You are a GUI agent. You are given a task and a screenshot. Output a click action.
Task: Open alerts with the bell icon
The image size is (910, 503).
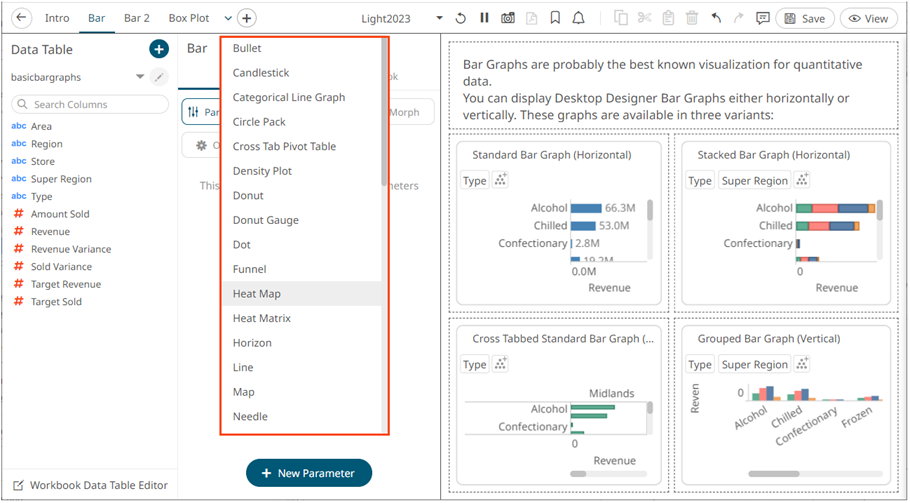[x=579, y=18]
